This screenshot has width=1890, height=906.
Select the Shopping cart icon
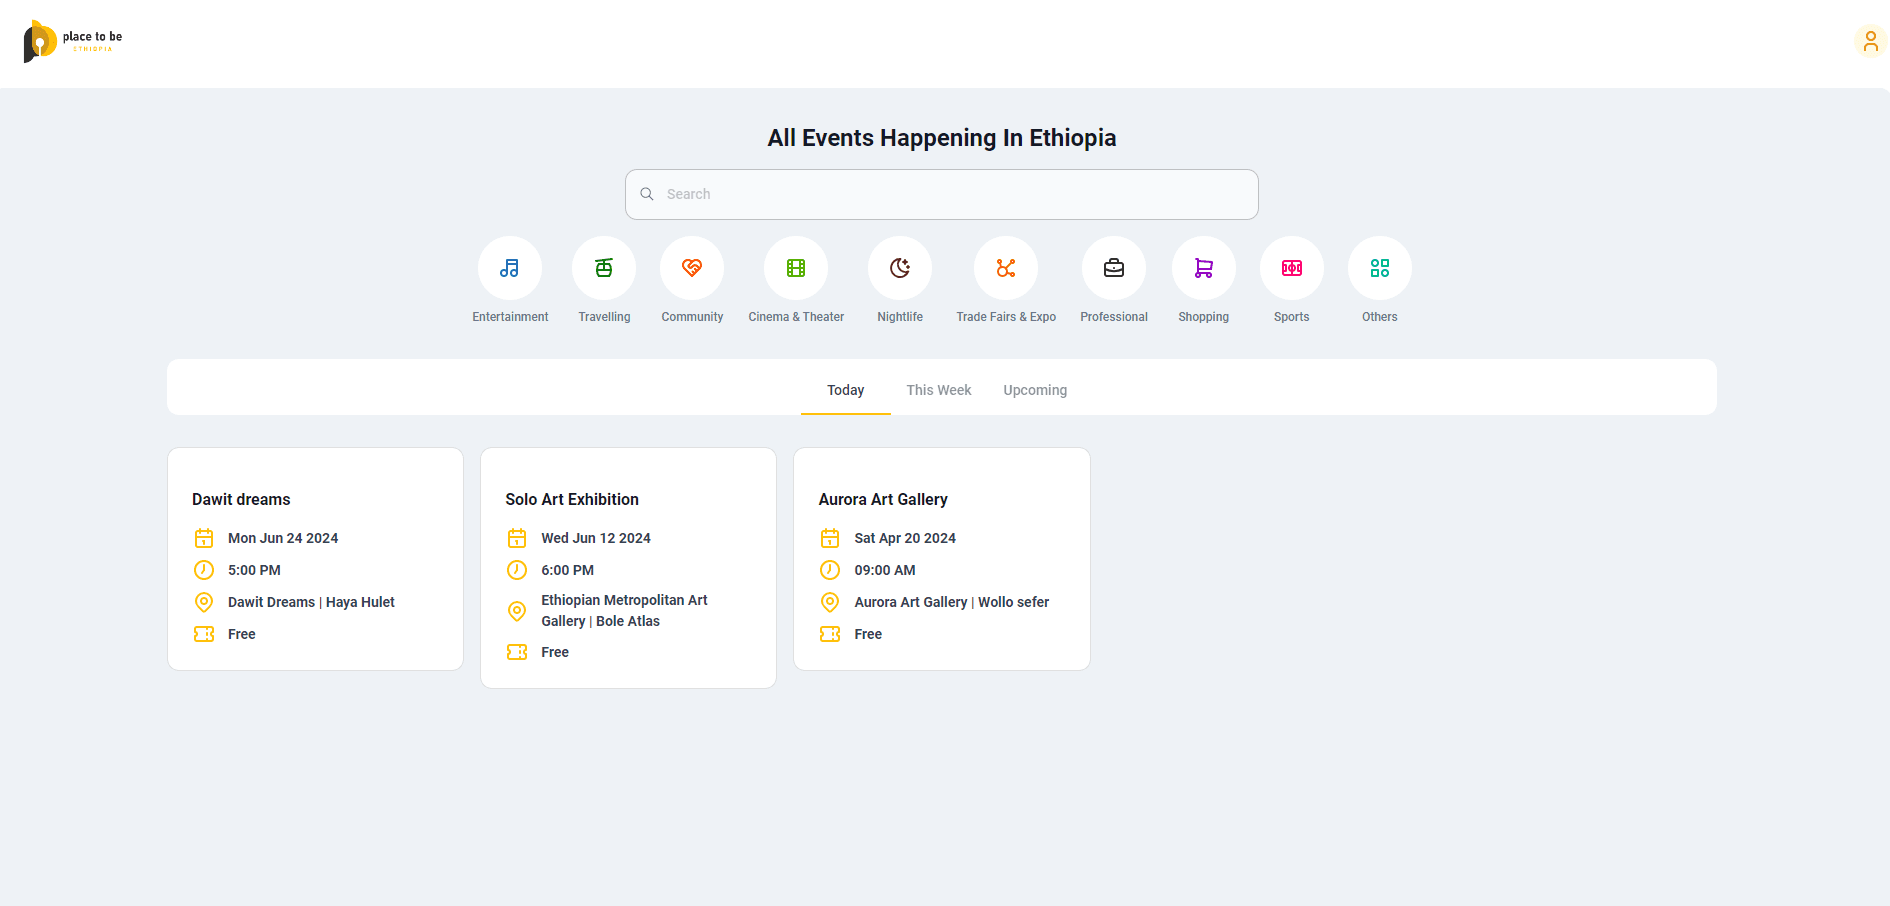pyautogui.click(x=1204, y=268)
